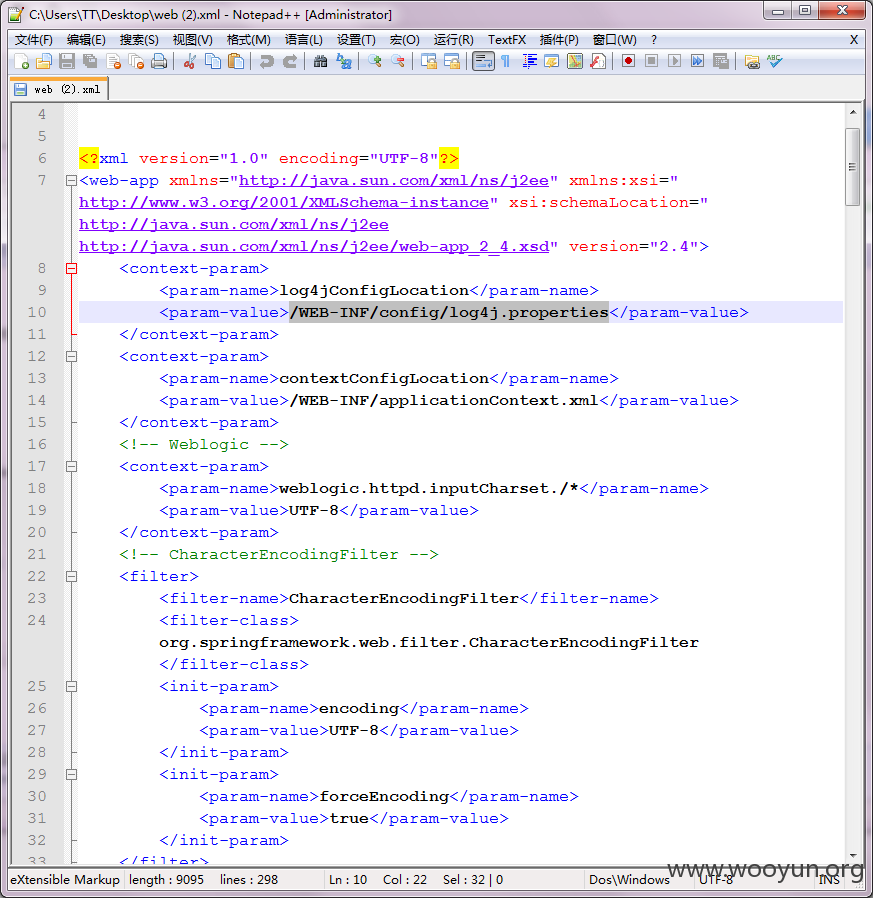
Task: Run the ABC spell-check icon
Action: (x=774, y=61)
